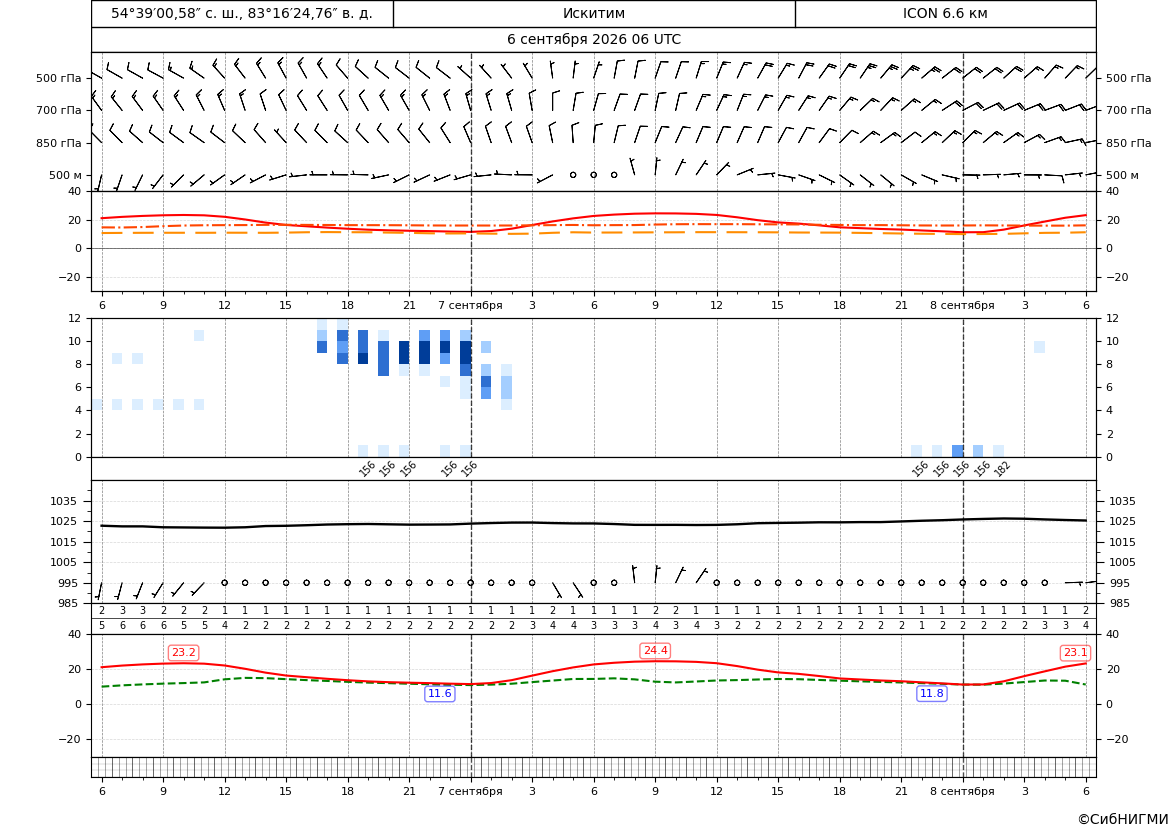The height and width of the screenshot is (827, 1169).
Task: Click the left 700 гПа level label
Action: 59,110
